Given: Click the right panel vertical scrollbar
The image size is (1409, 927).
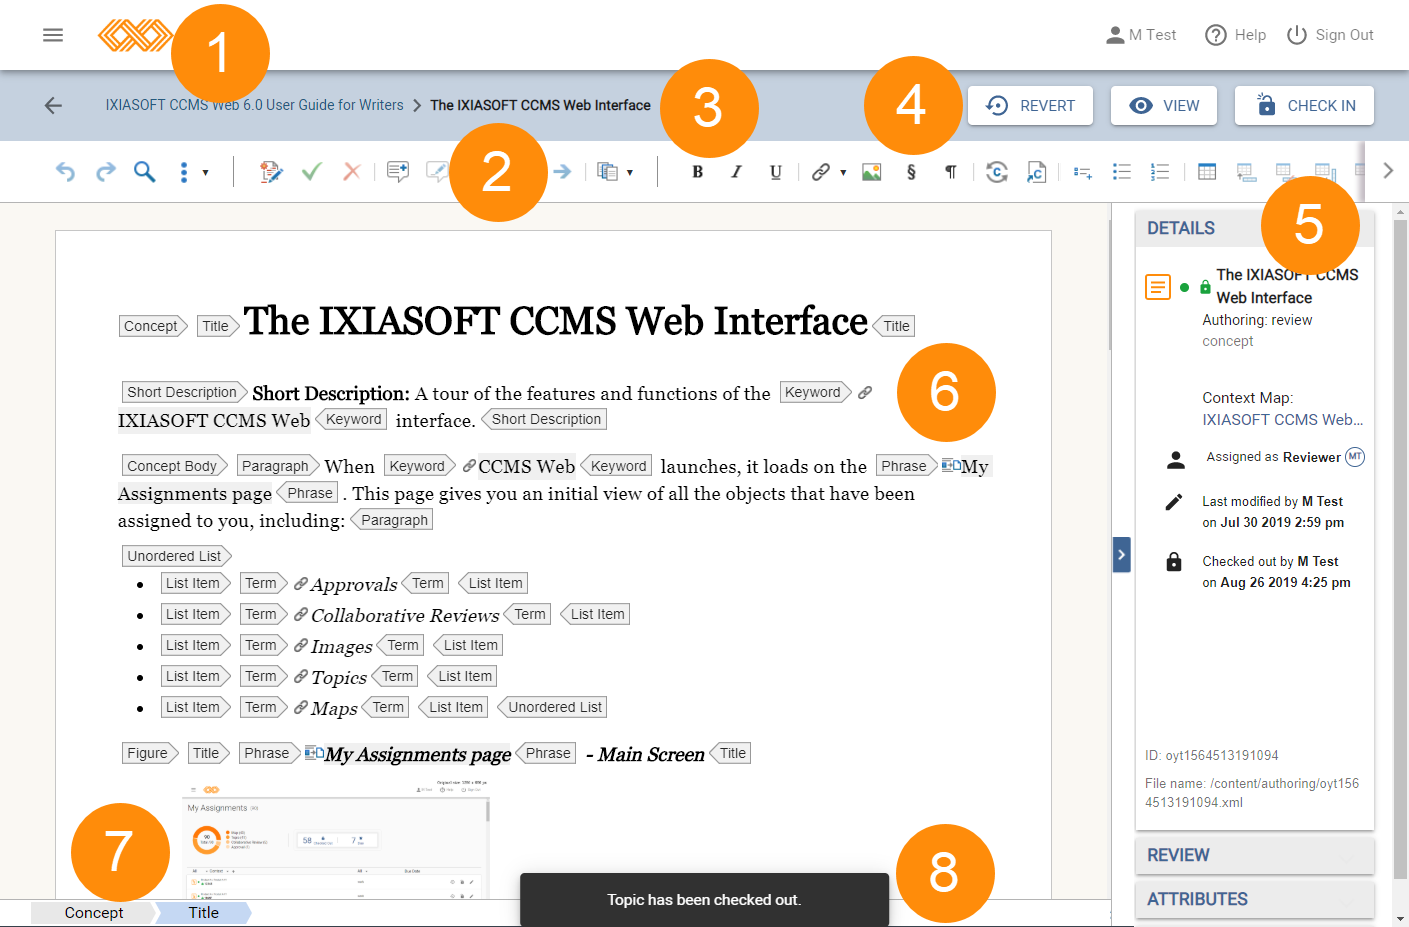Looking at the screenshot, I should (1400, 550).
